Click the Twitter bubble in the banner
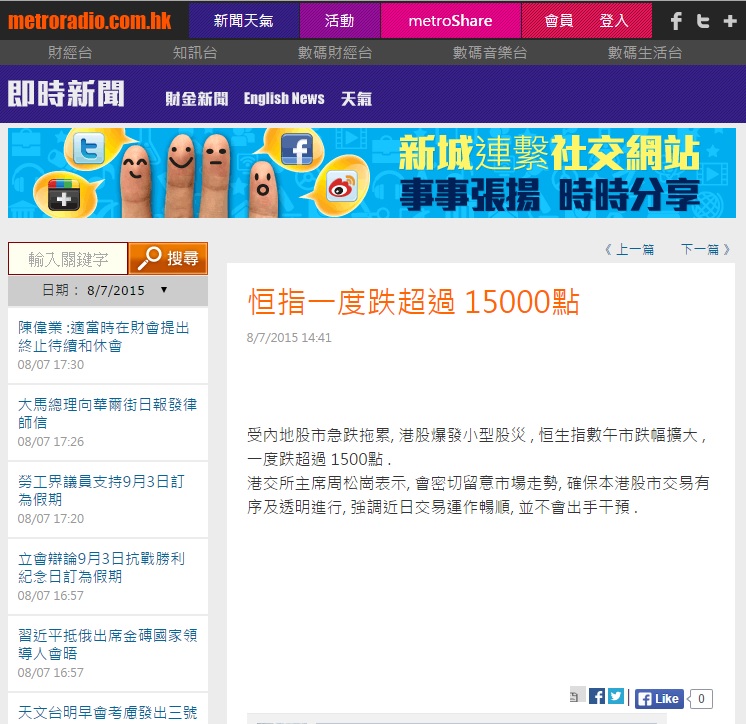Image resolution: width=746 pixels, height=724 pixels. tap(90, 148)
